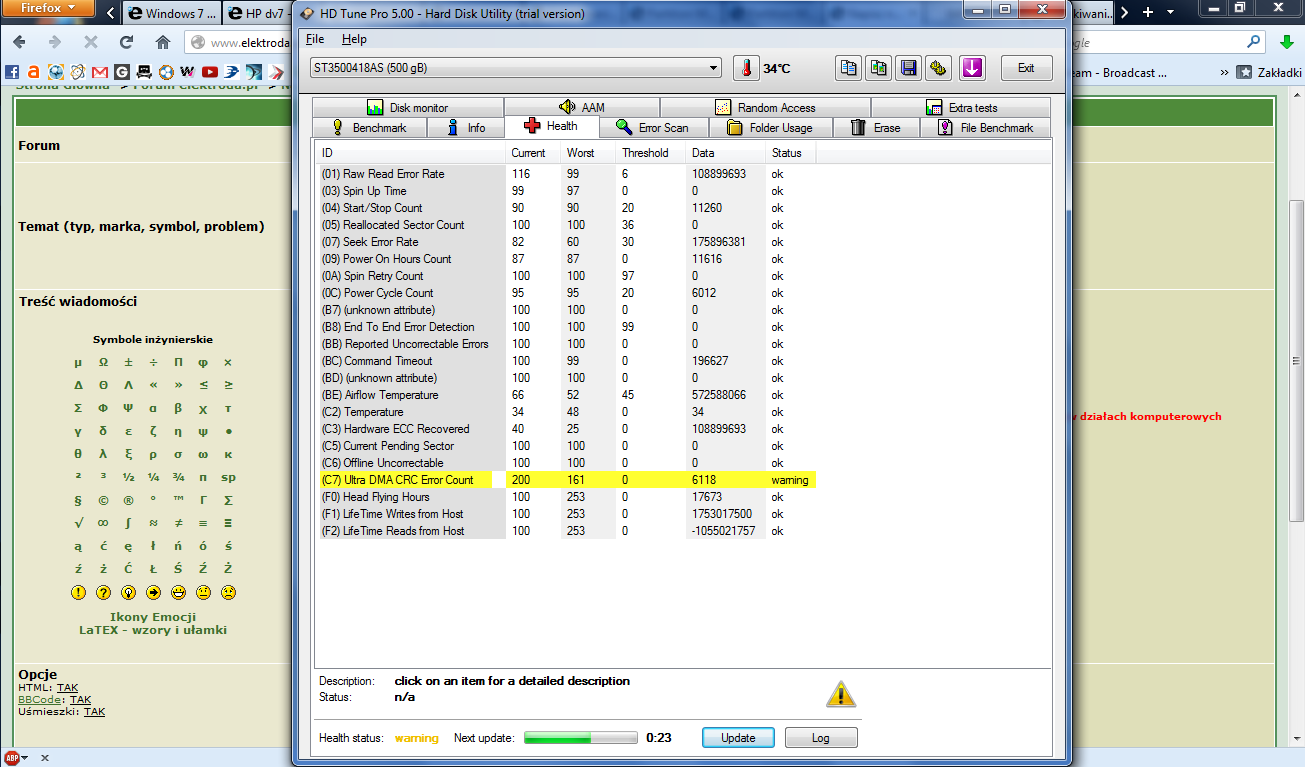Open the orange 'a' bookmark icon in Firefox
1305x767 pixels.
[34, 72]
